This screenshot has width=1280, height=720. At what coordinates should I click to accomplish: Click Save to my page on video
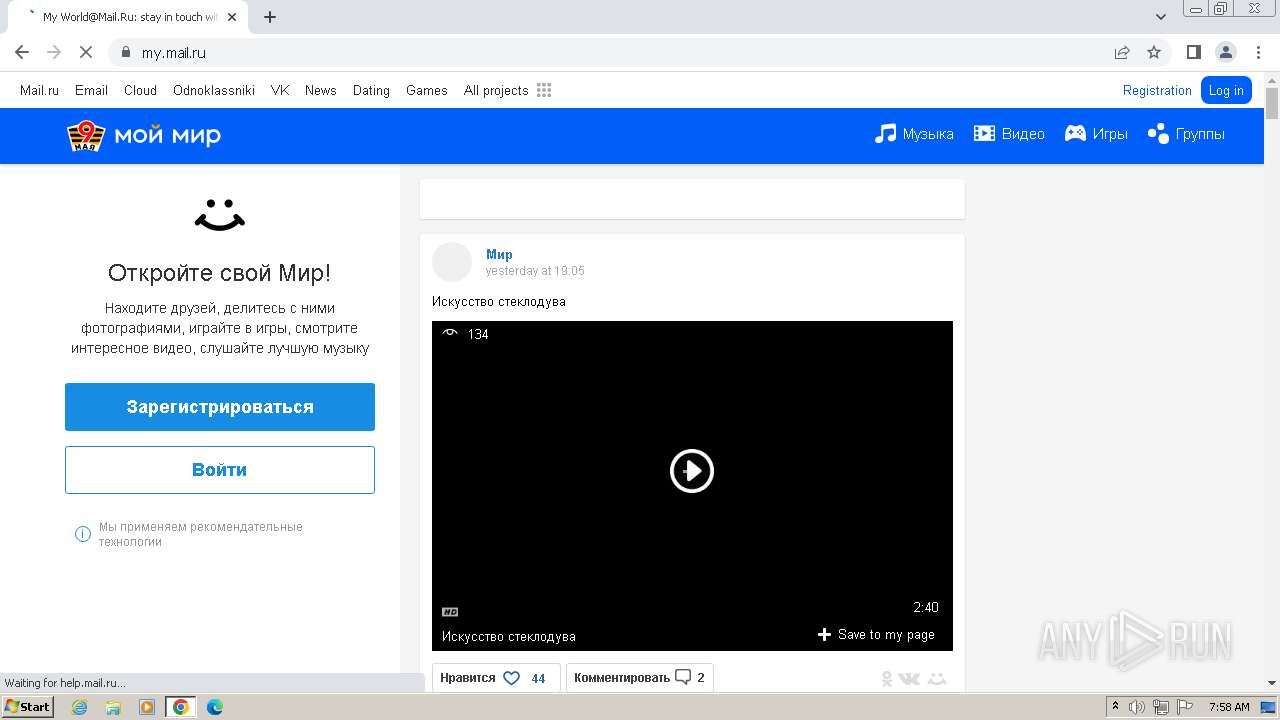point(876,634)
